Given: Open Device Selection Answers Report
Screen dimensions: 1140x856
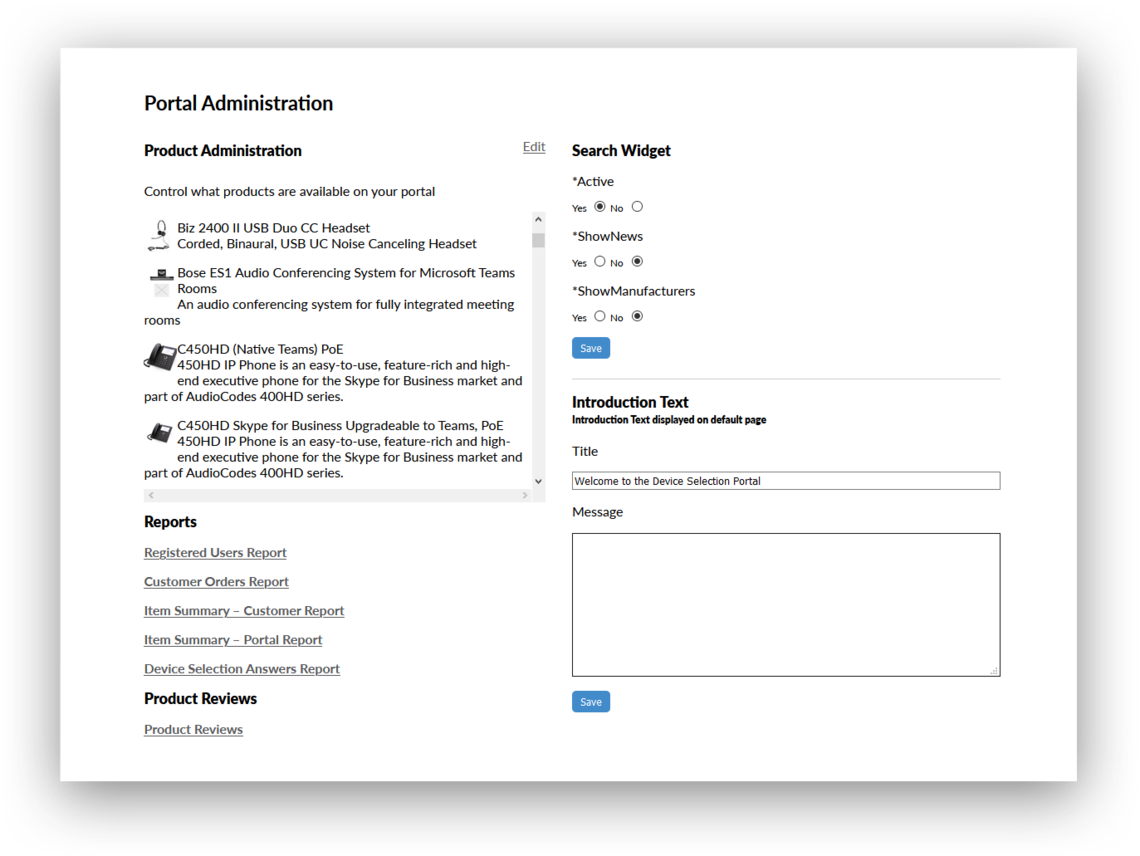Looking at the screenshot, I should pos(241,669).
